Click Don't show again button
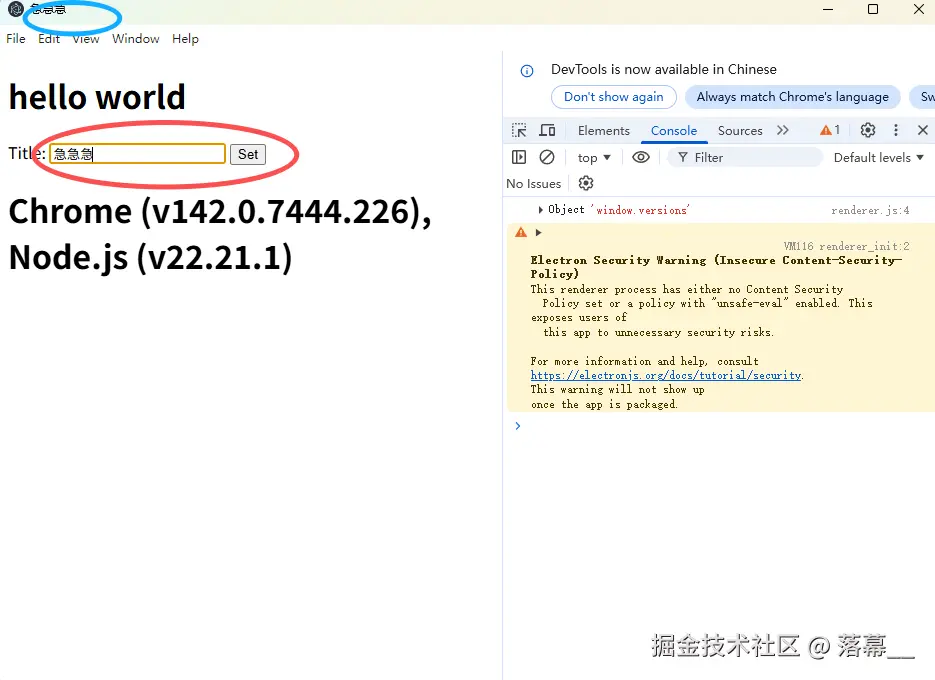Screen dimensions: 935x680 click(x=614, y=97)
